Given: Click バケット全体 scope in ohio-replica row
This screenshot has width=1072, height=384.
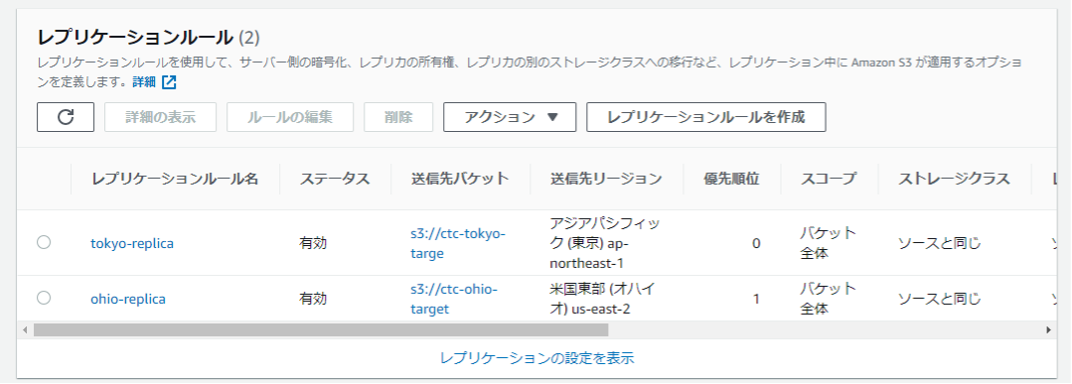Looking at the screenshot, I should pyautogui.click(x=828, y=299).
